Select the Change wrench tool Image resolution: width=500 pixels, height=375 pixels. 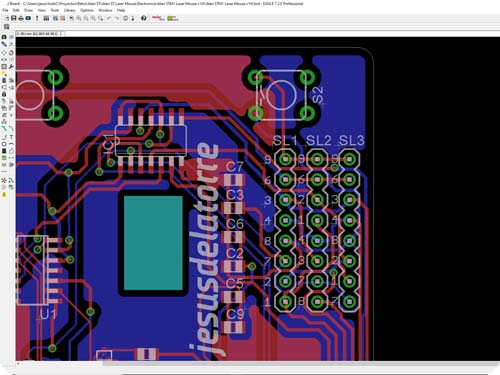[x=11, y=66]
